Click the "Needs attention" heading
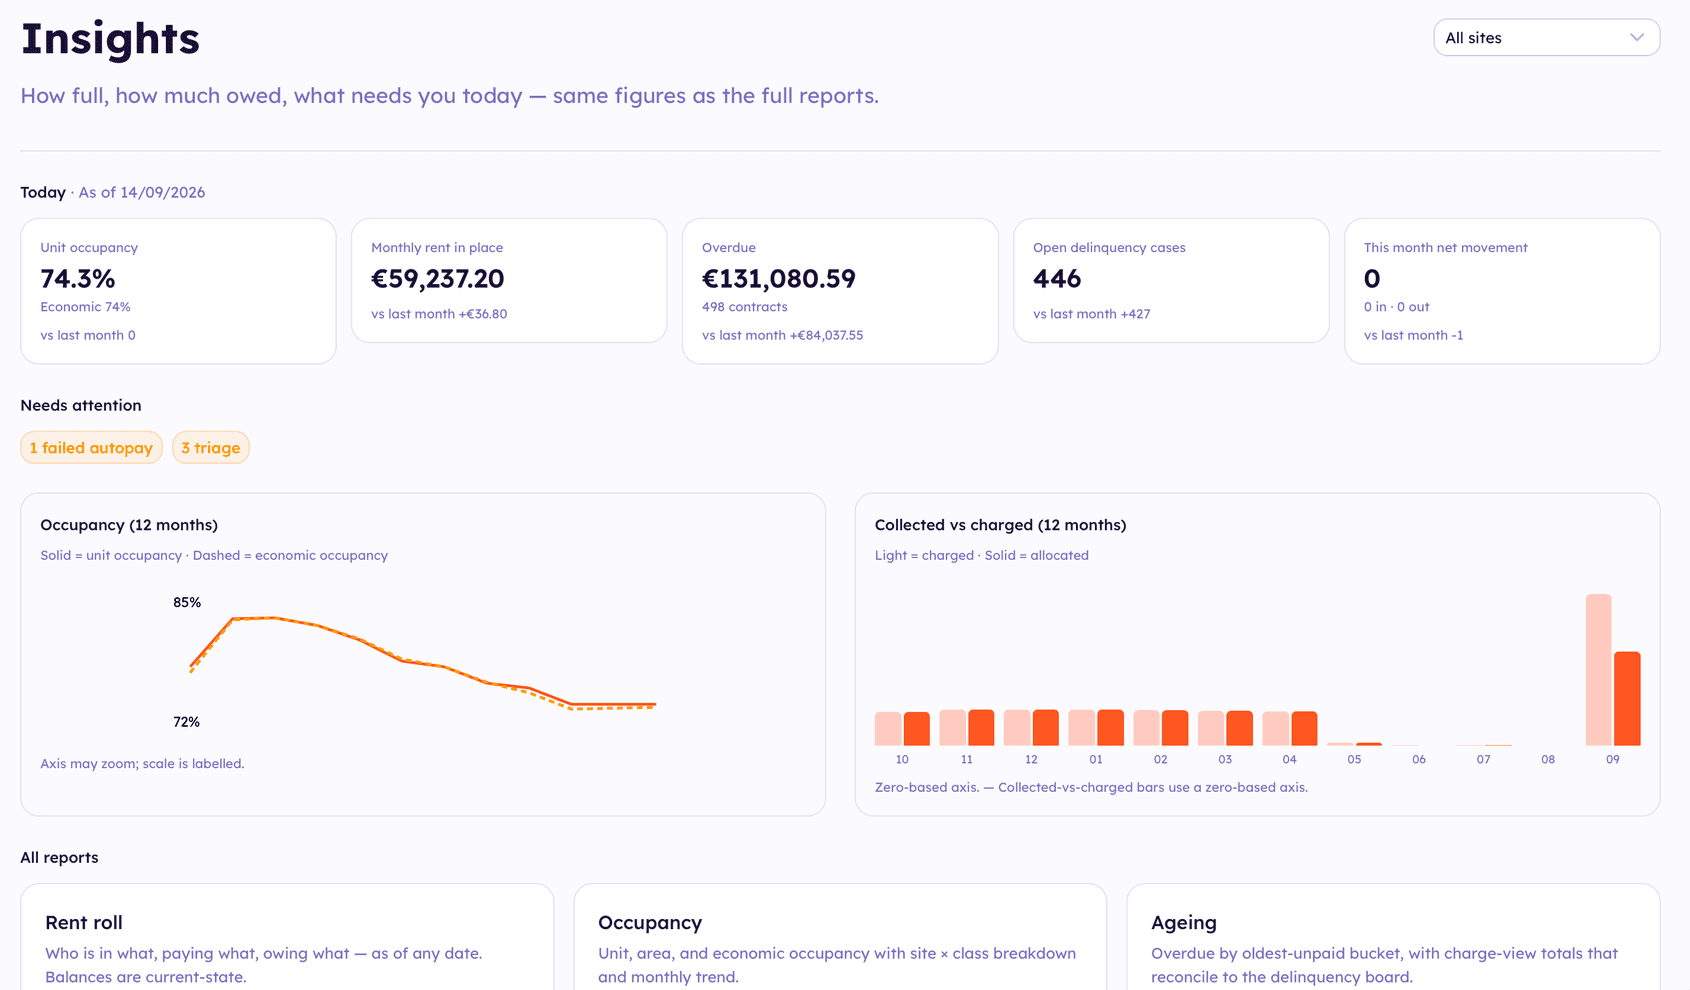Image resolution: width=1690 pixels, height=990 pixels. [x=81, y=405]
